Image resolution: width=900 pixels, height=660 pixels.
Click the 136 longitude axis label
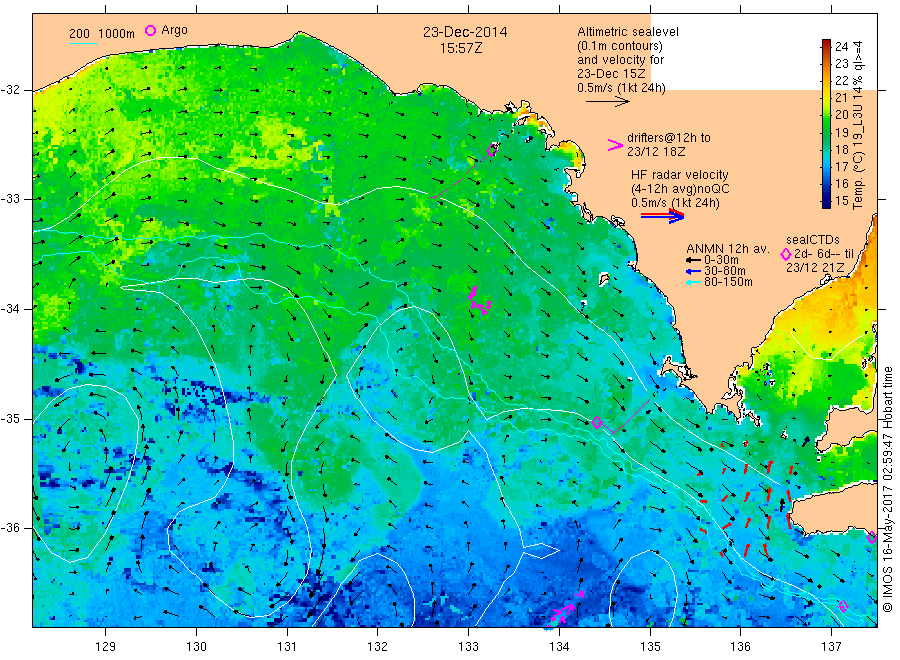740,647
